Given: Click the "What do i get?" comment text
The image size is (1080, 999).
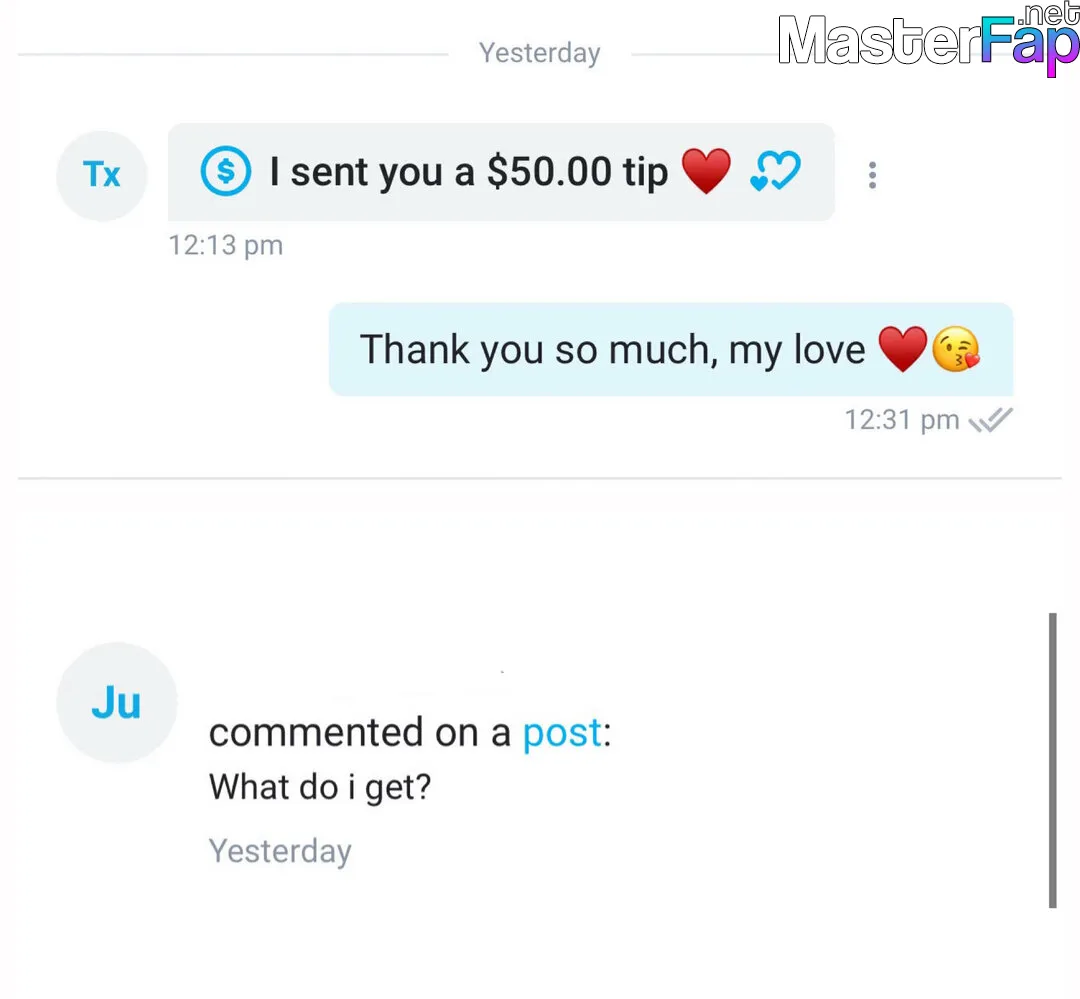Looking at the screenshot, I should 319,787.
